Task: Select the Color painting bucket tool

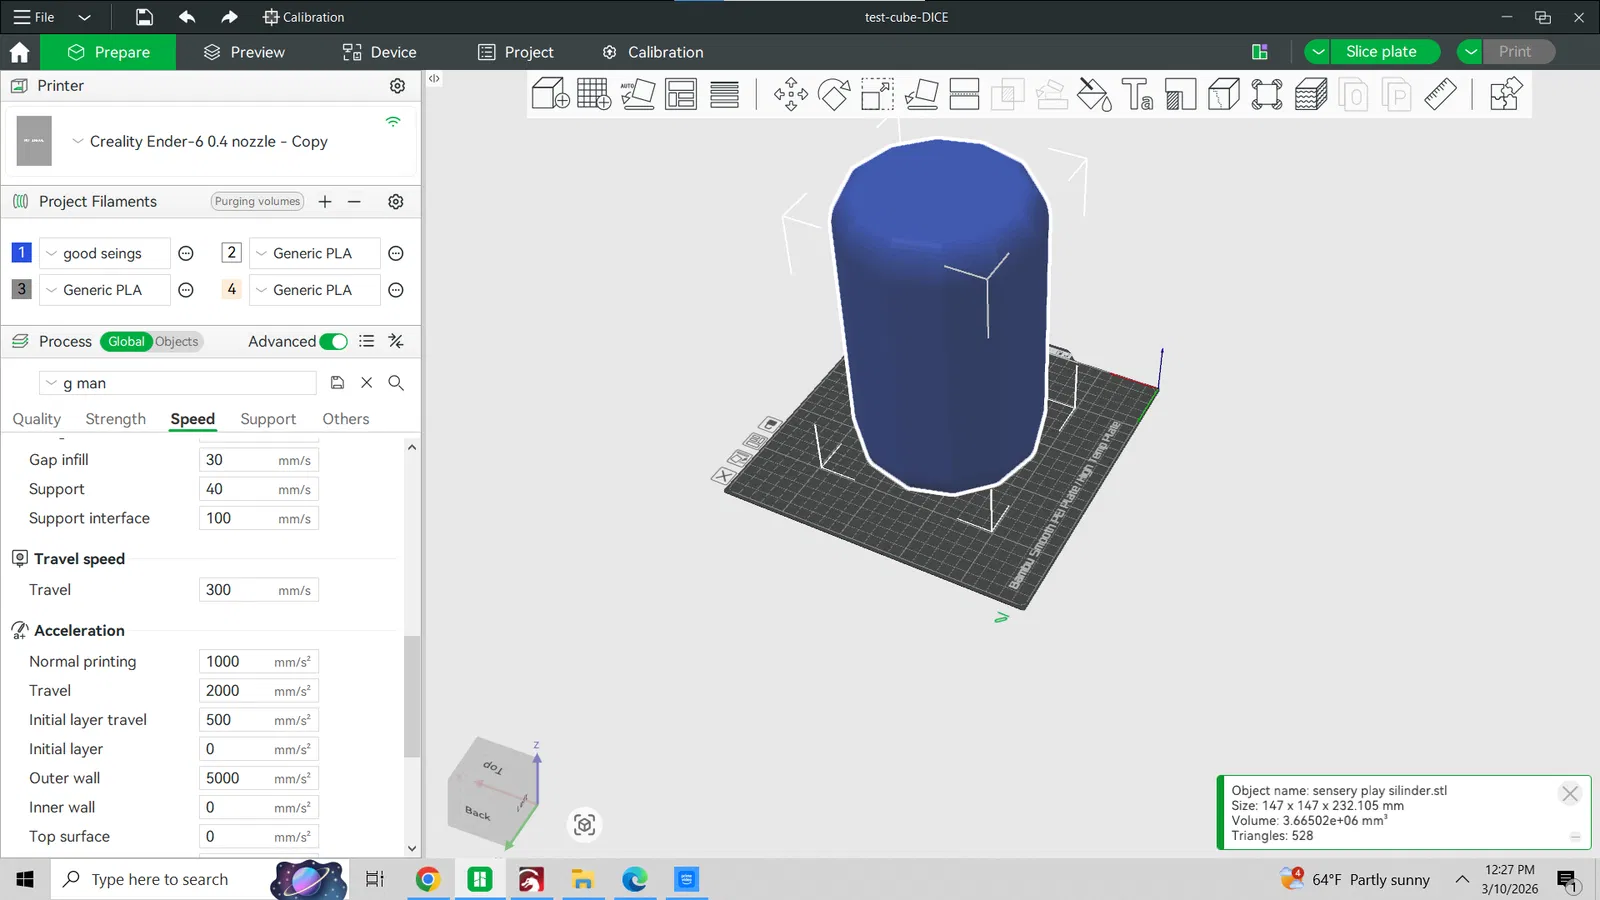Action: [1093, 94]
